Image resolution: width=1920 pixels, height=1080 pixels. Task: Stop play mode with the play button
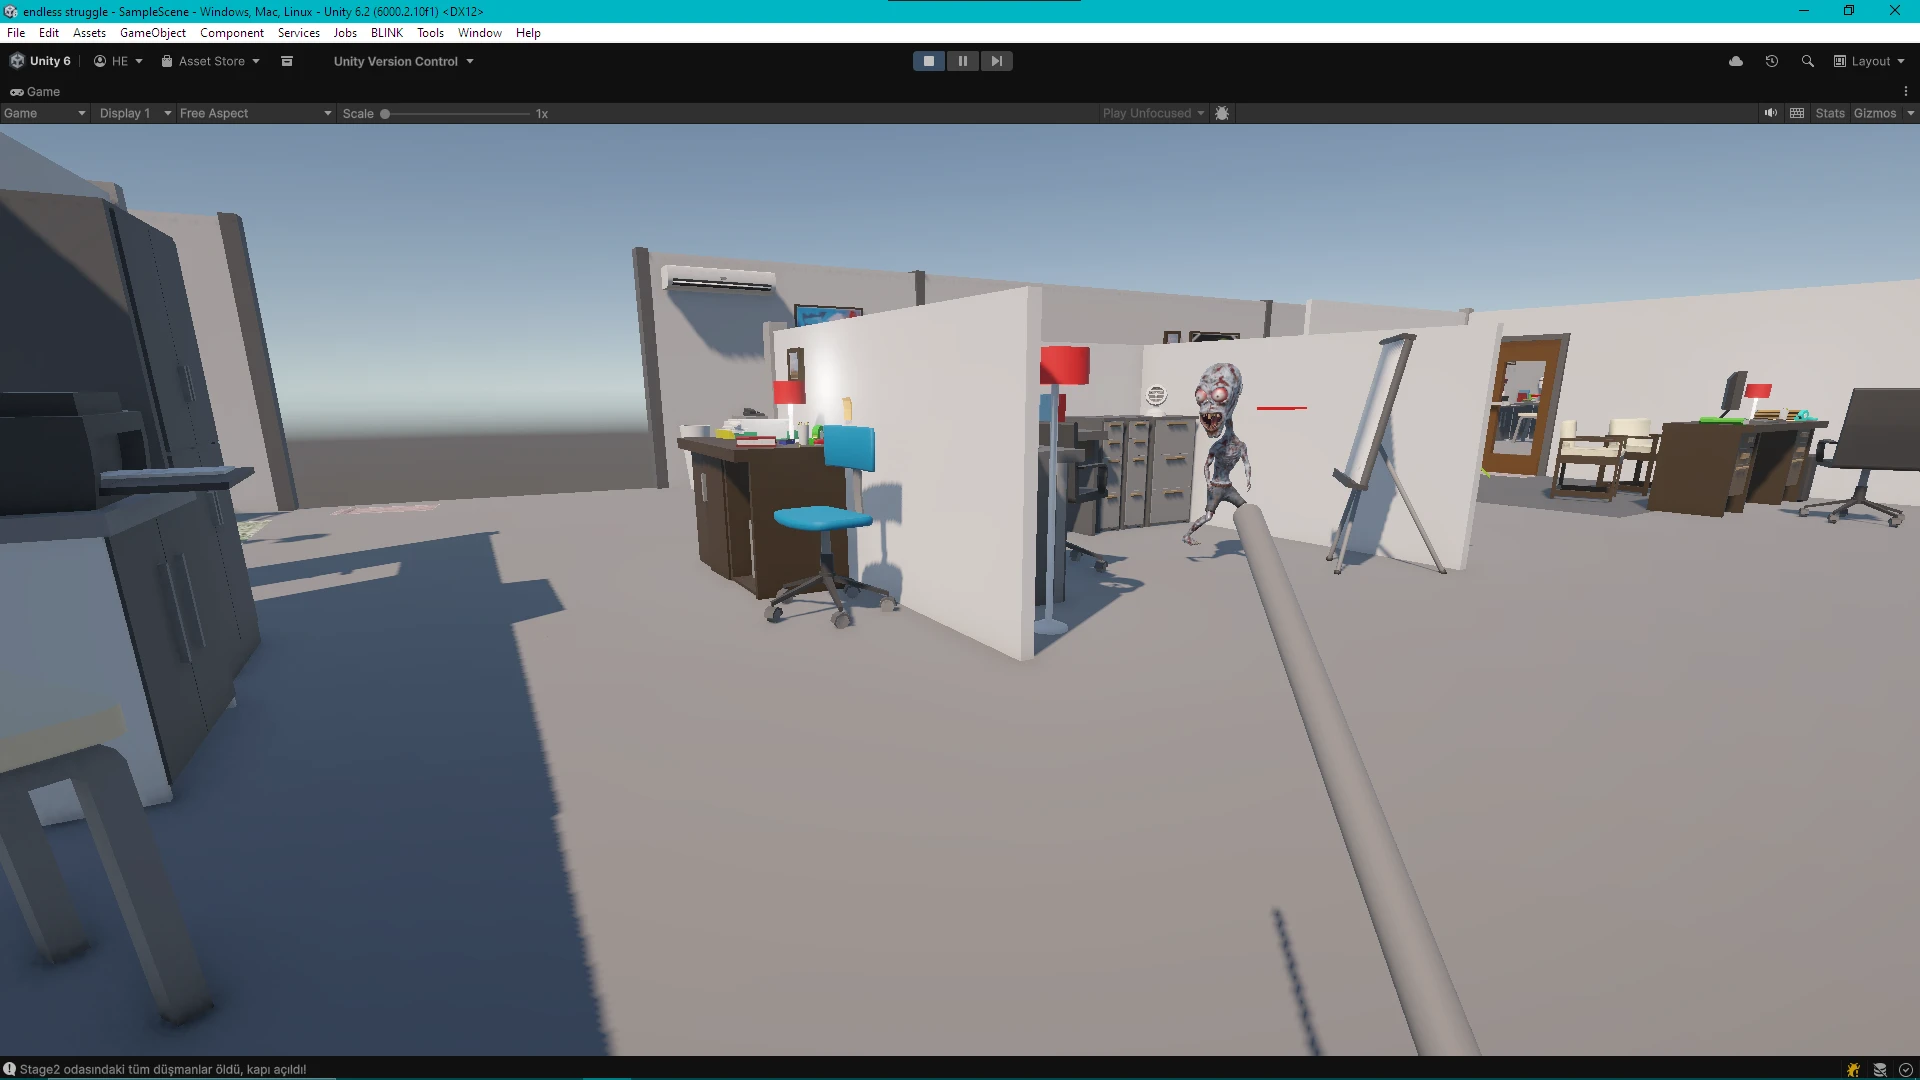(928, 61)
